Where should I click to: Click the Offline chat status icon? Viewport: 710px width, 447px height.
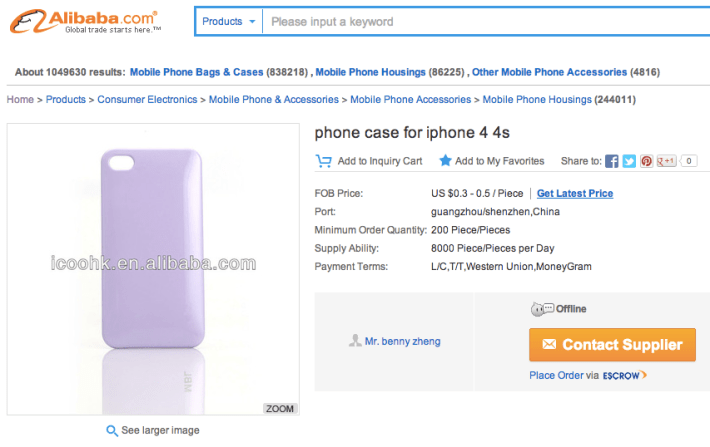coord(541,309)
